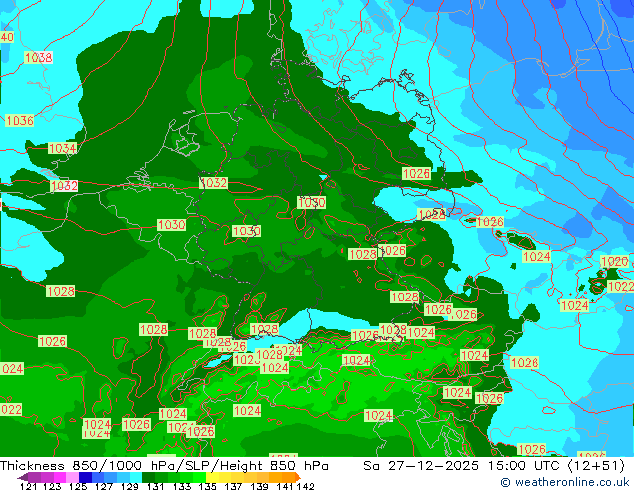
Task: Select the full 1022 isobar label
Action: pos(621,287)
